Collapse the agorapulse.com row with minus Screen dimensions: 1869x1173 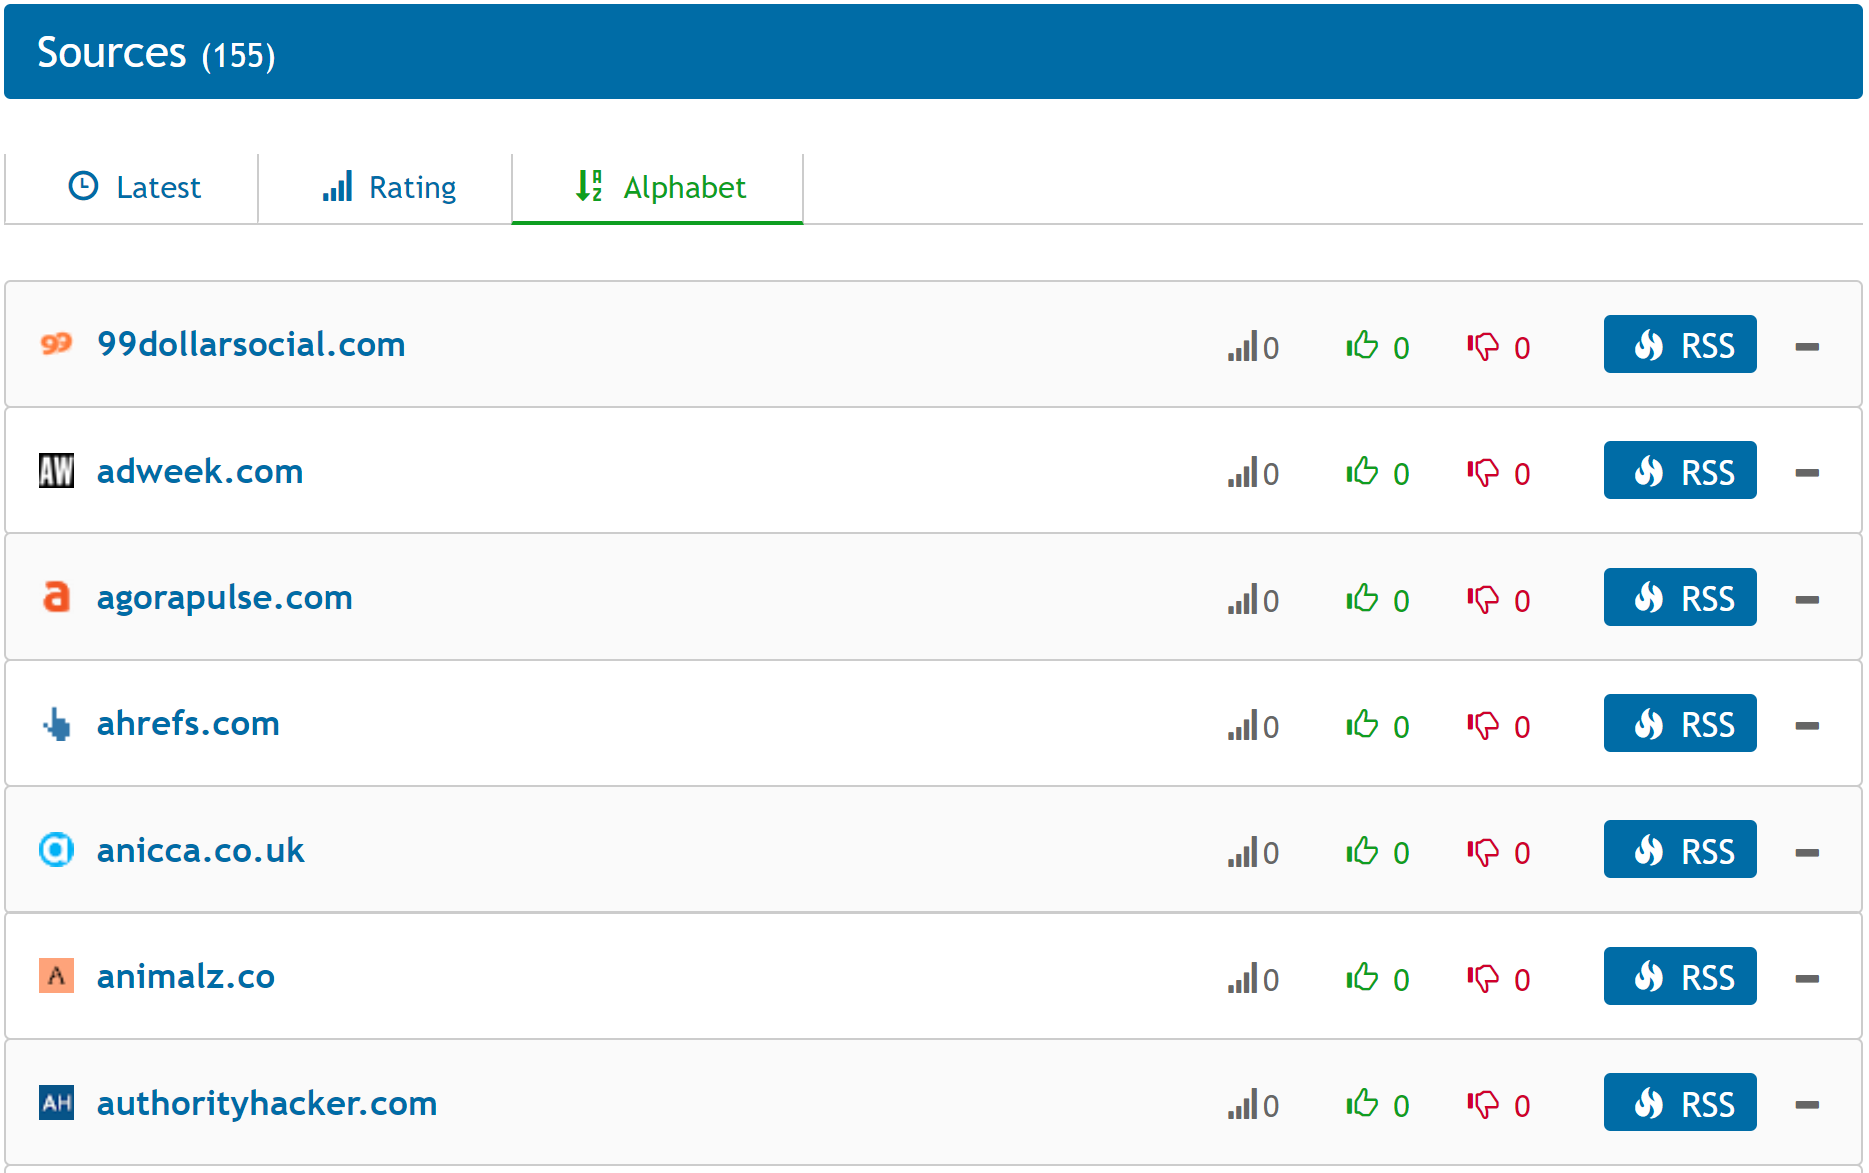[x=1806, y=600]
